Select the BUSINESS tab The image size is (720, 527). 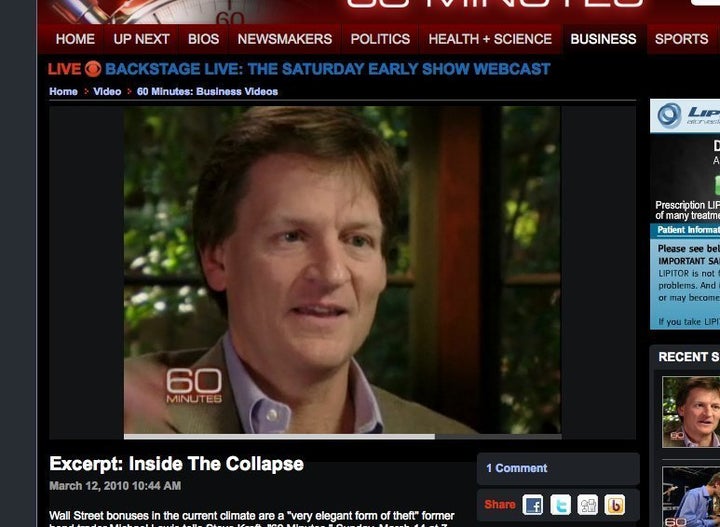tap(603, 39)
